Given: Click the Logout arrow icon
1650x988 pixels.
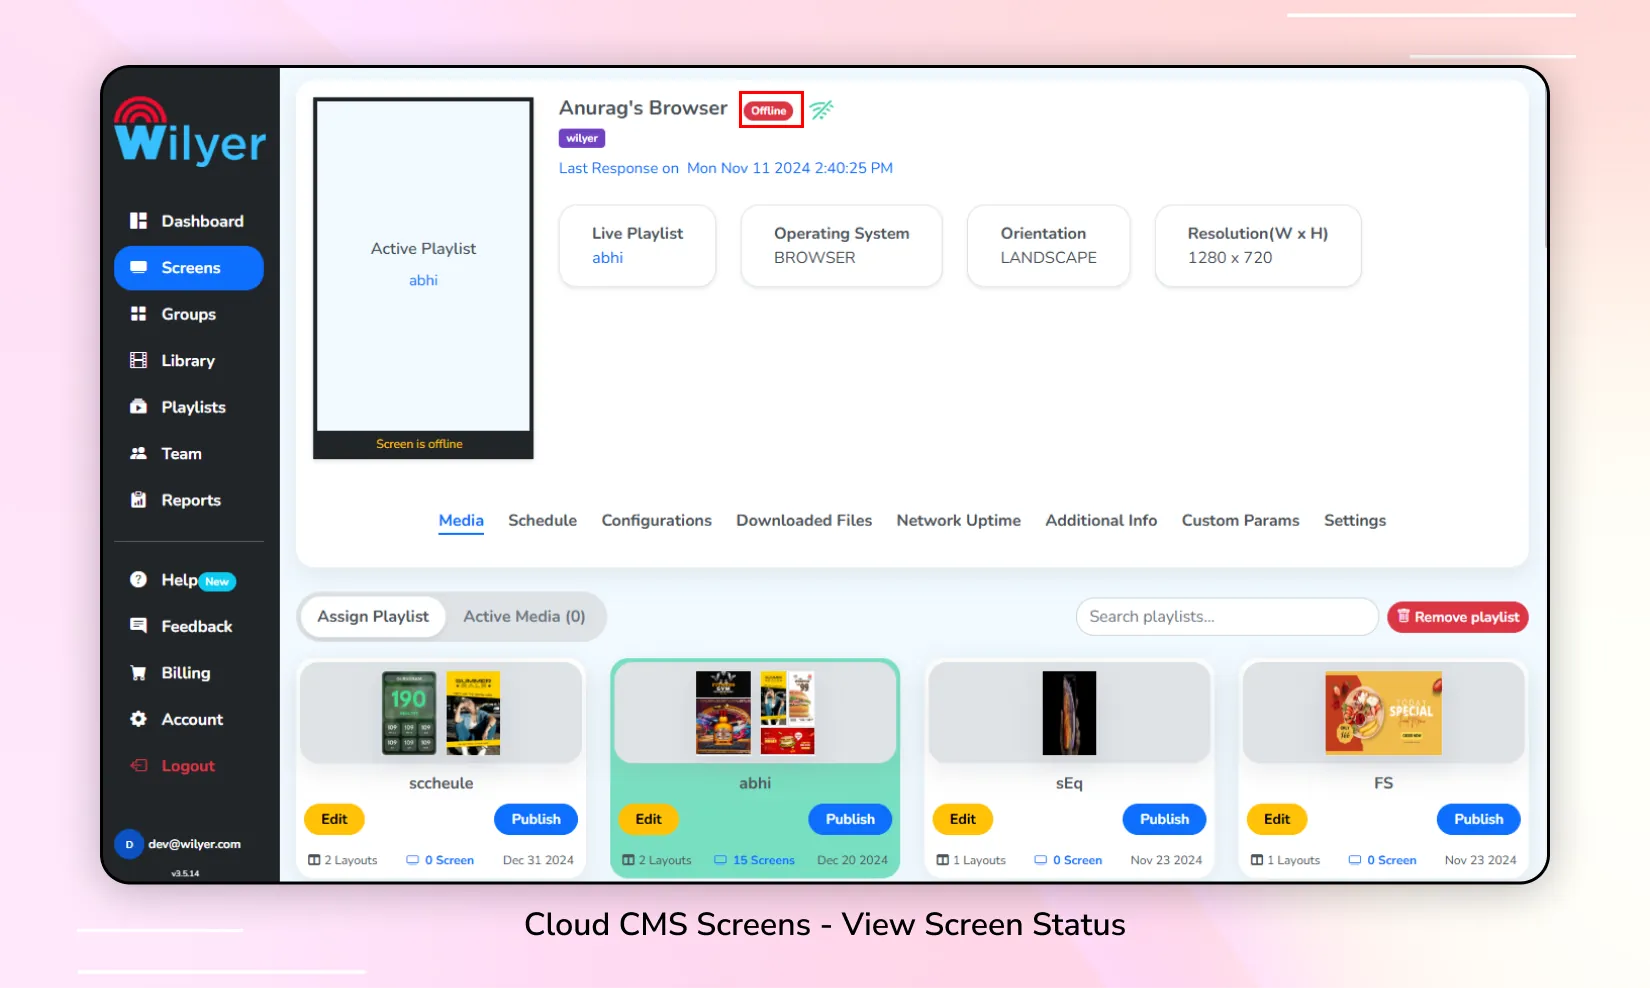Looking at the screenshot, I should click(x=138, y=766).
